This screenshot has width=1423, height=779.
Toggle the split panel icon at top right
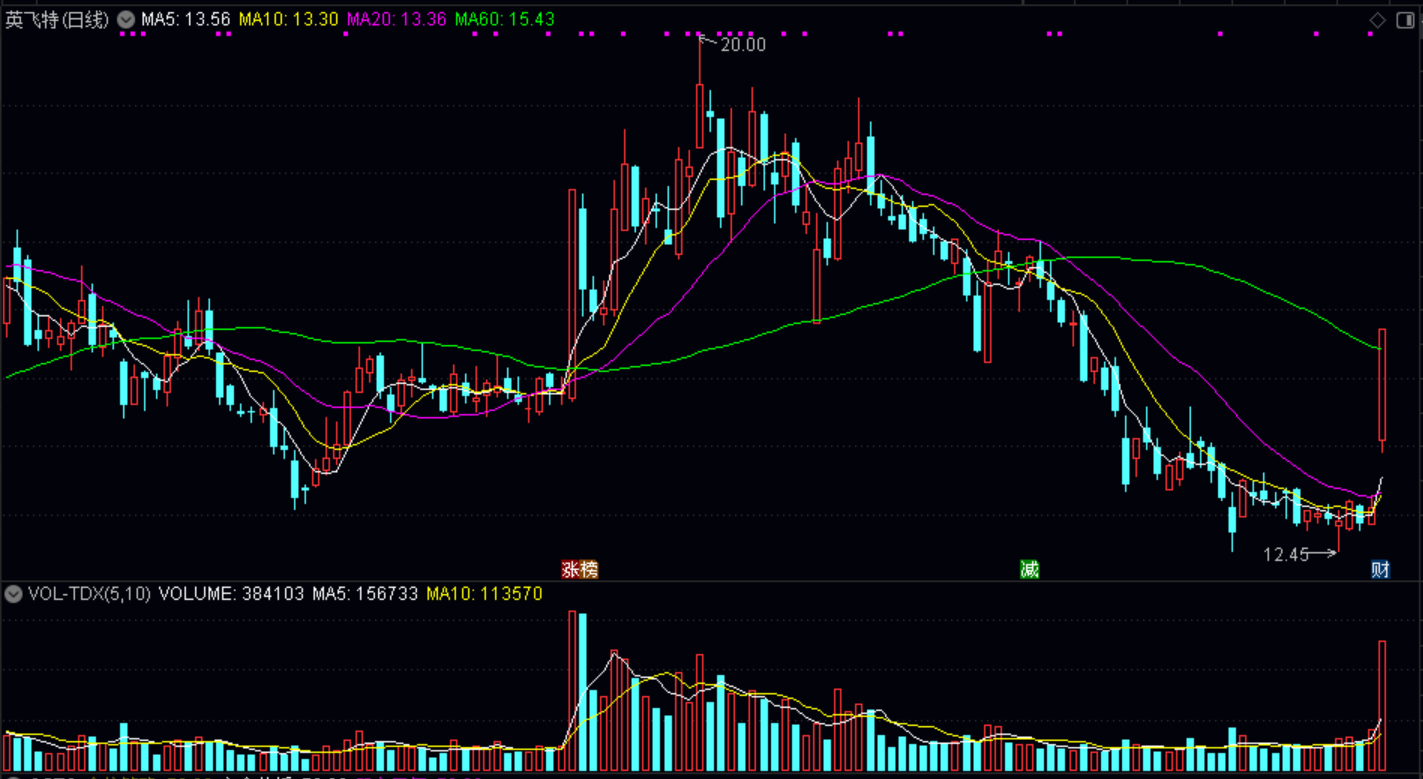1404,20
